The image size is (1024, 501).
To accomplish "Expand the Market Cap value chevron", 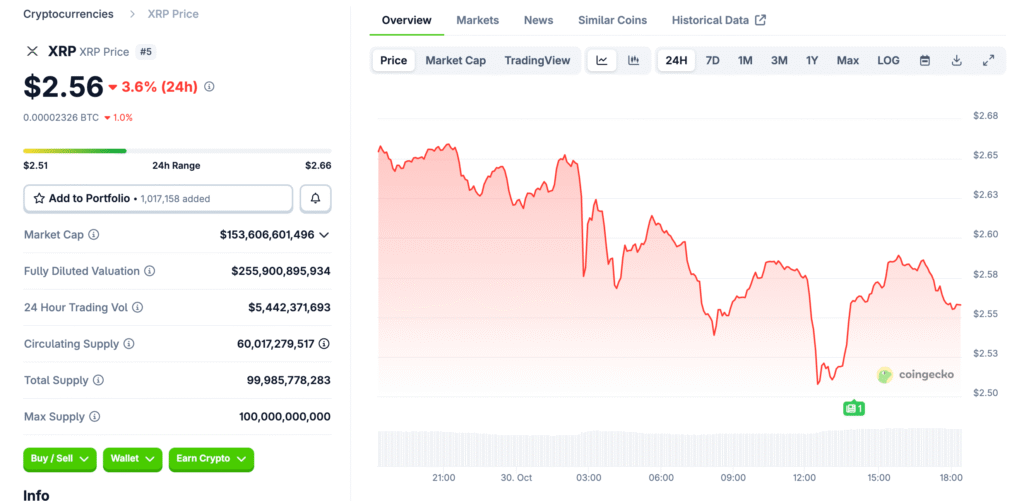I will pyautogui.click(x=324, y=235).
